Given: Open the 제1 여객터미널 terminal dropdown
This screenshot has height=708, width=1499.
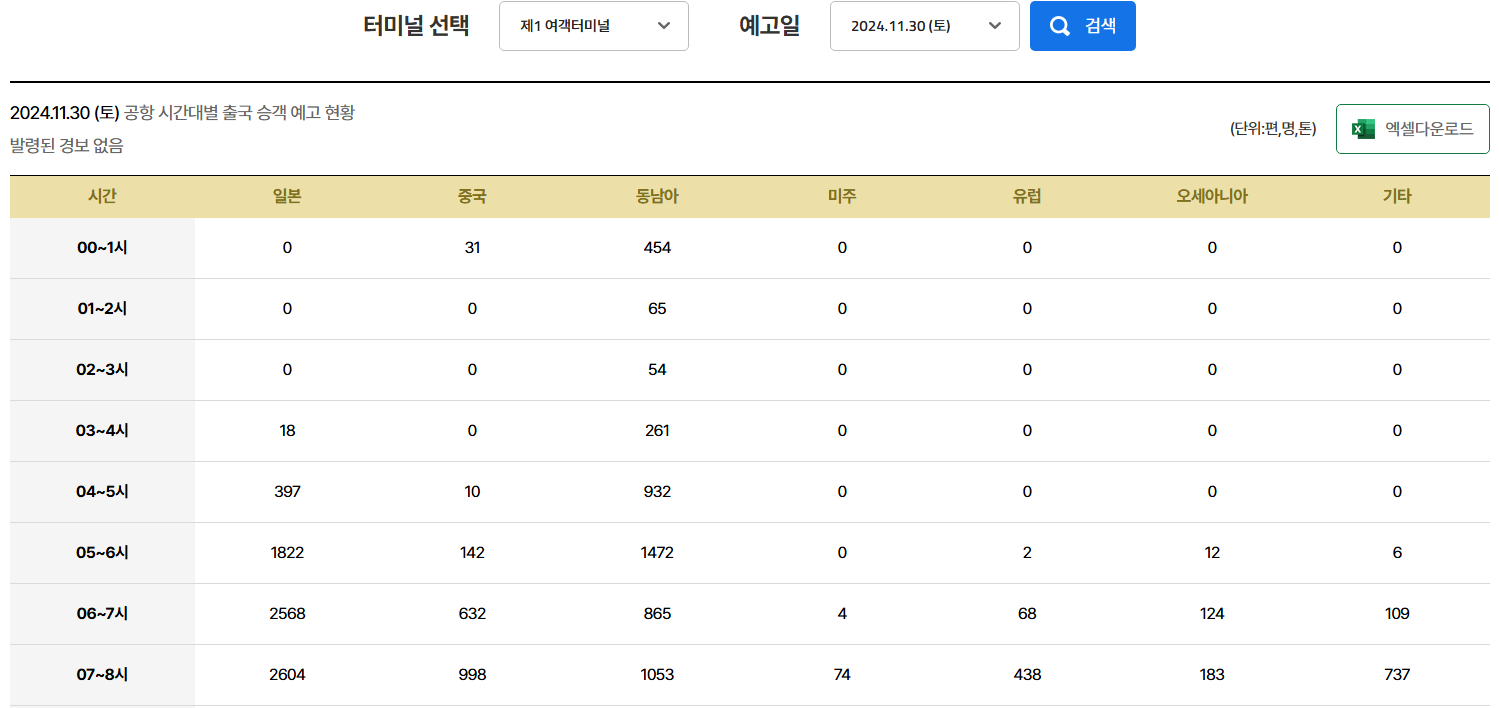Looking at the screenshot, I should (594, 26).
